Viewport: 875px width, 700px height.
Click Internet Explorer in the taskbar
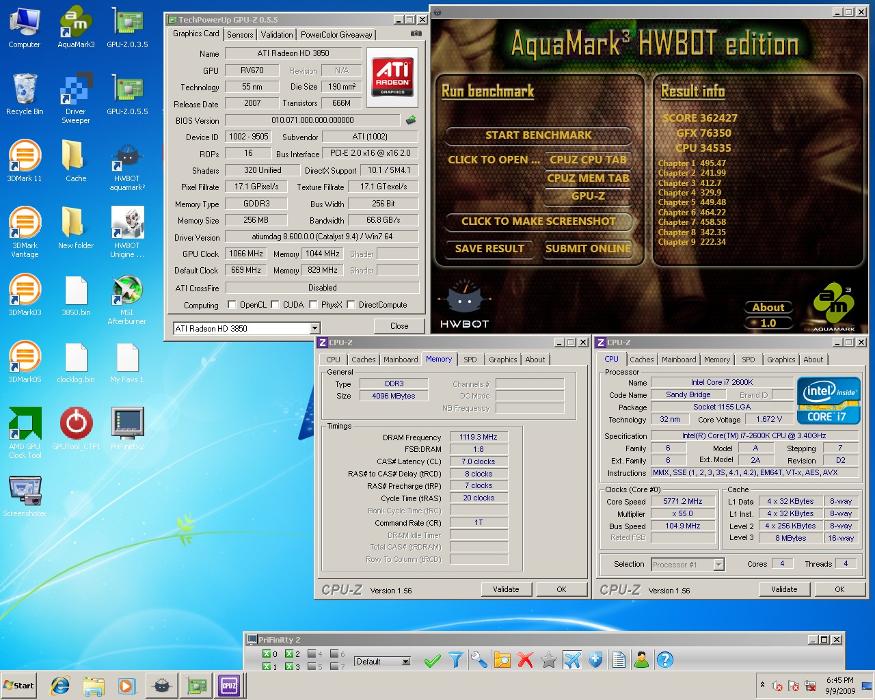[x=60, y=685]
